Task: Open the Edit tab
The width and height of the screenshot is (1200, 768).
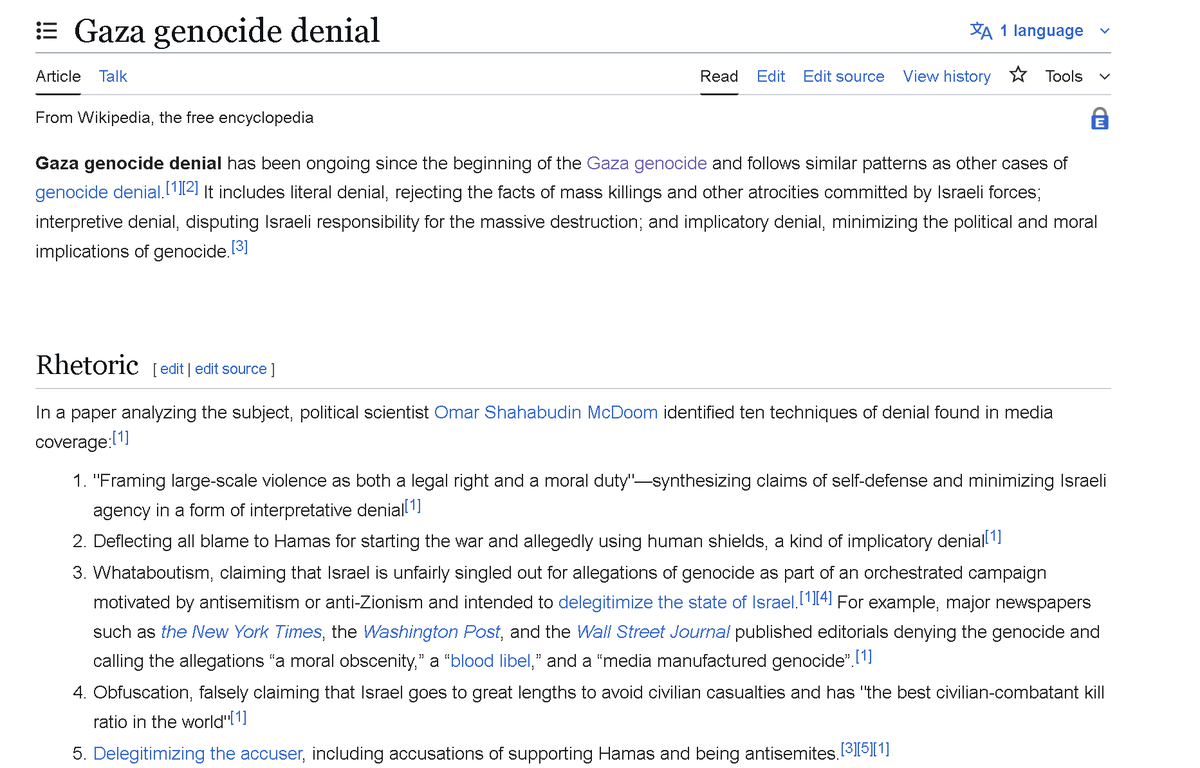Action: pyautogui.click(x=771, y=76)
